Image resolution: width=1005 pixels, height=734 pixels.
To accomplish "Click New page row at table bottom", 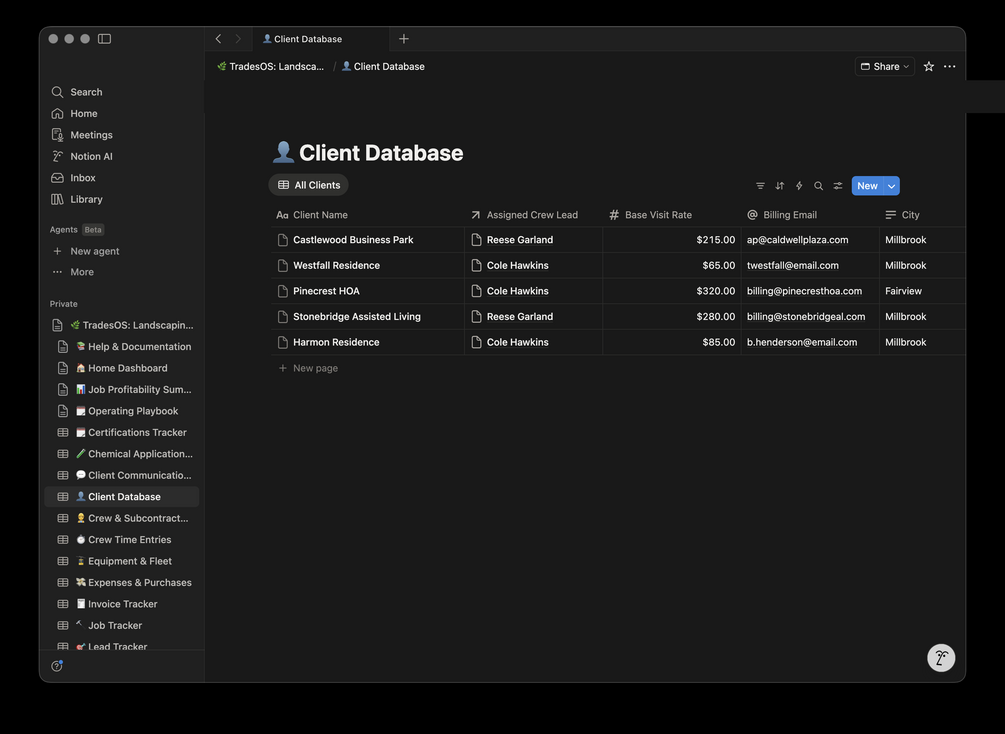I will pyautogui.click(x=315, y=368).
